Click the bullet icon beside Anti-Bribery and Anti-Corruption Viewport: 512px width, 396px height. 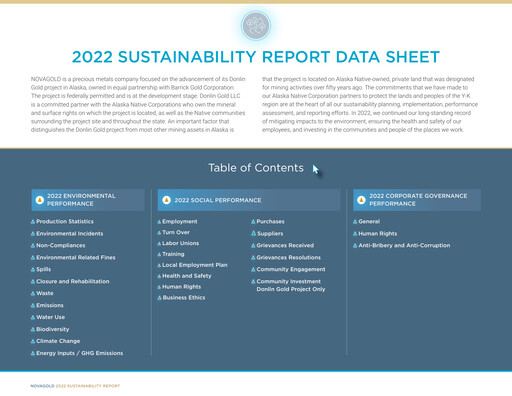point(355,246)
